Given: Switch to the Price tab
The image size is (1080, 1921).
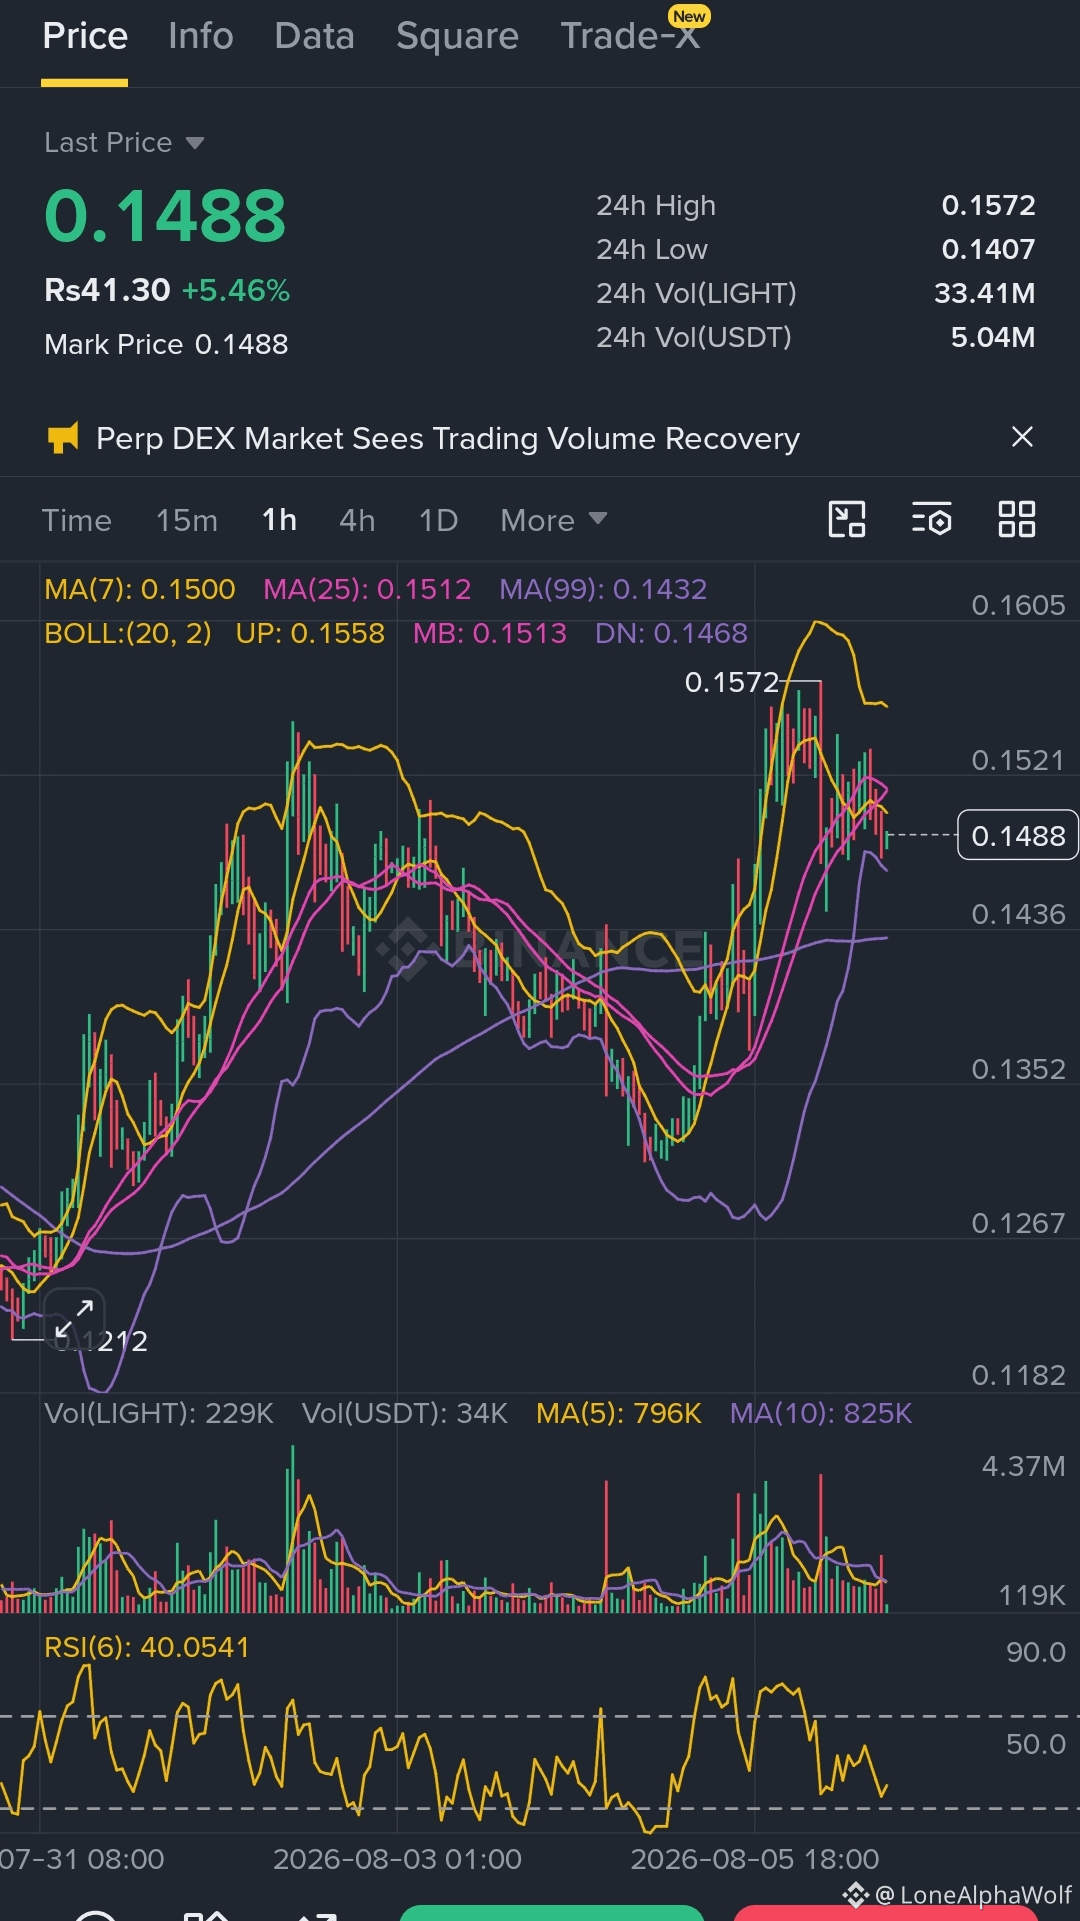Looking at the screenshot, I should (85, 36).
